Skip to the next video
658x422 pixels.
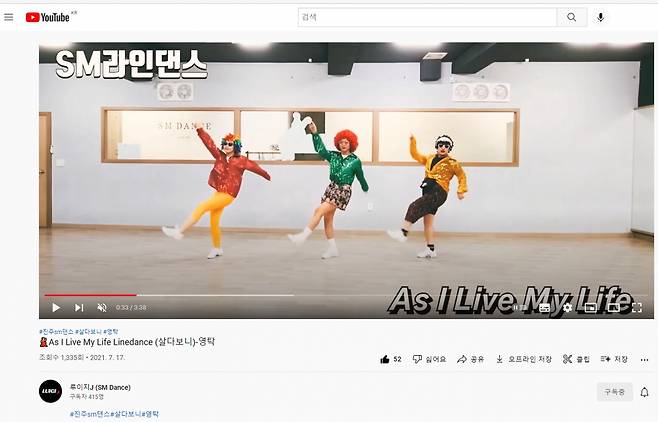tap(78, 307)
